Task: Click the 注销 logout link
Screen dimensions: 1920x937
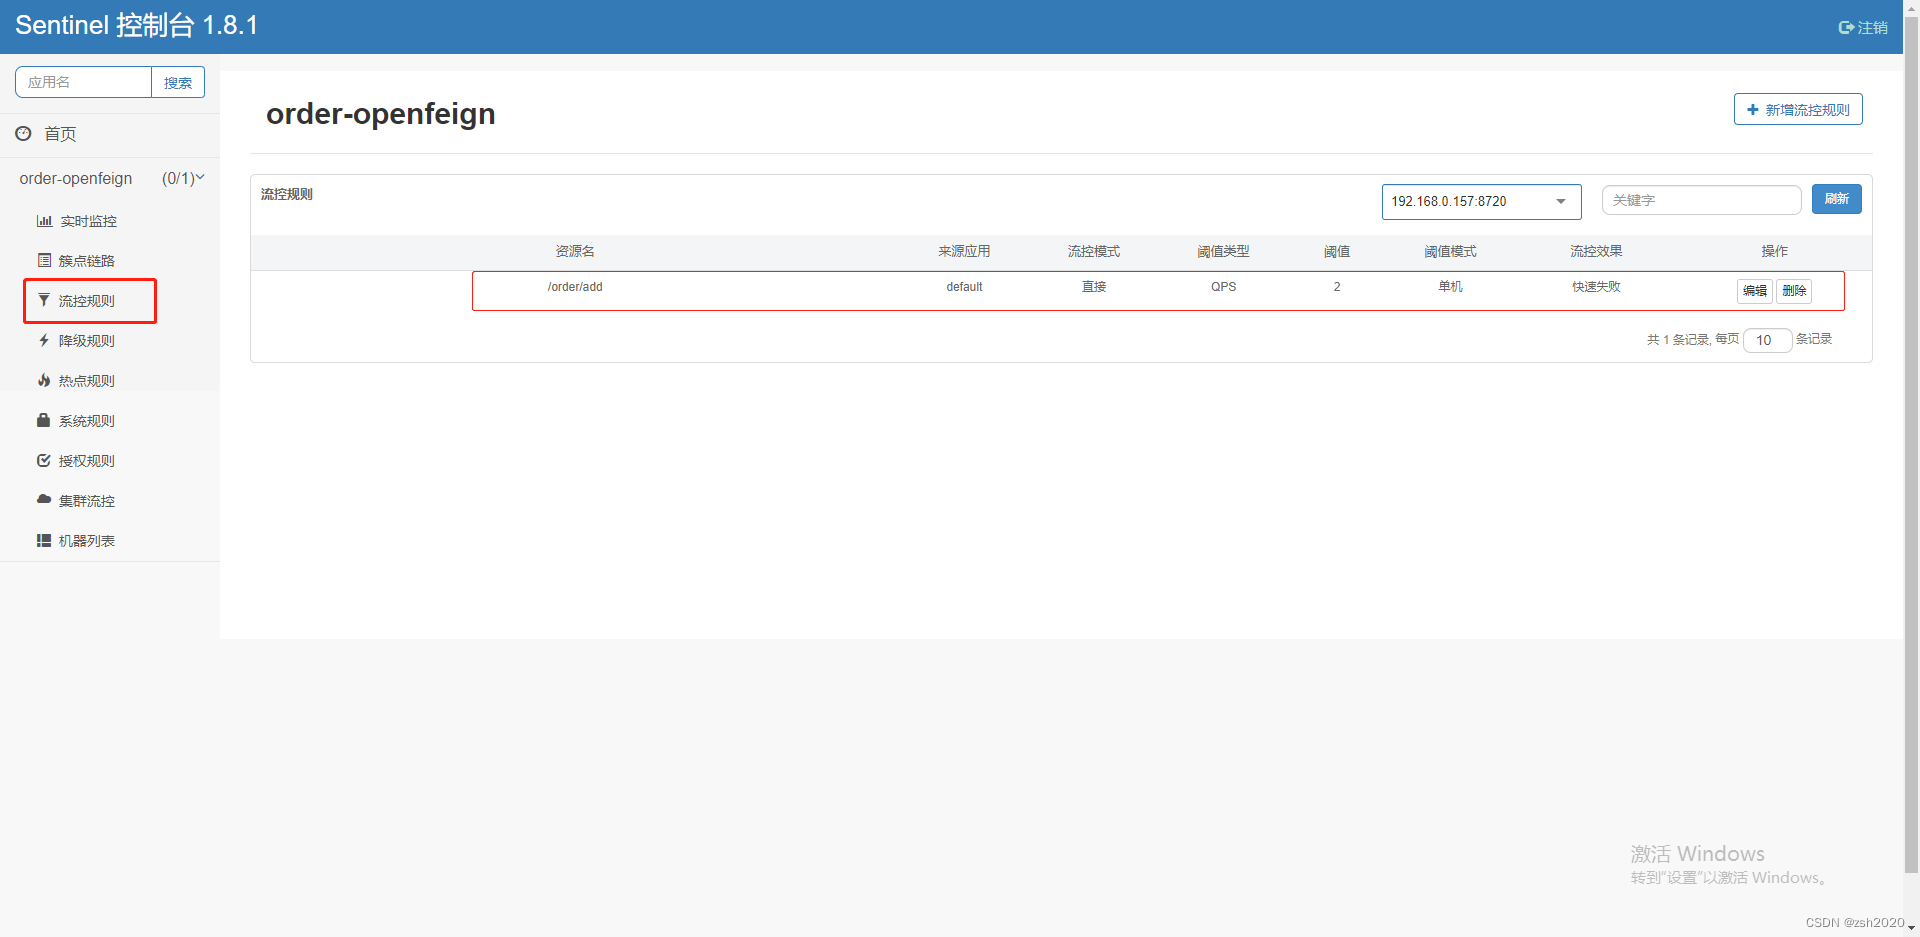Action: pos(1863,28)
